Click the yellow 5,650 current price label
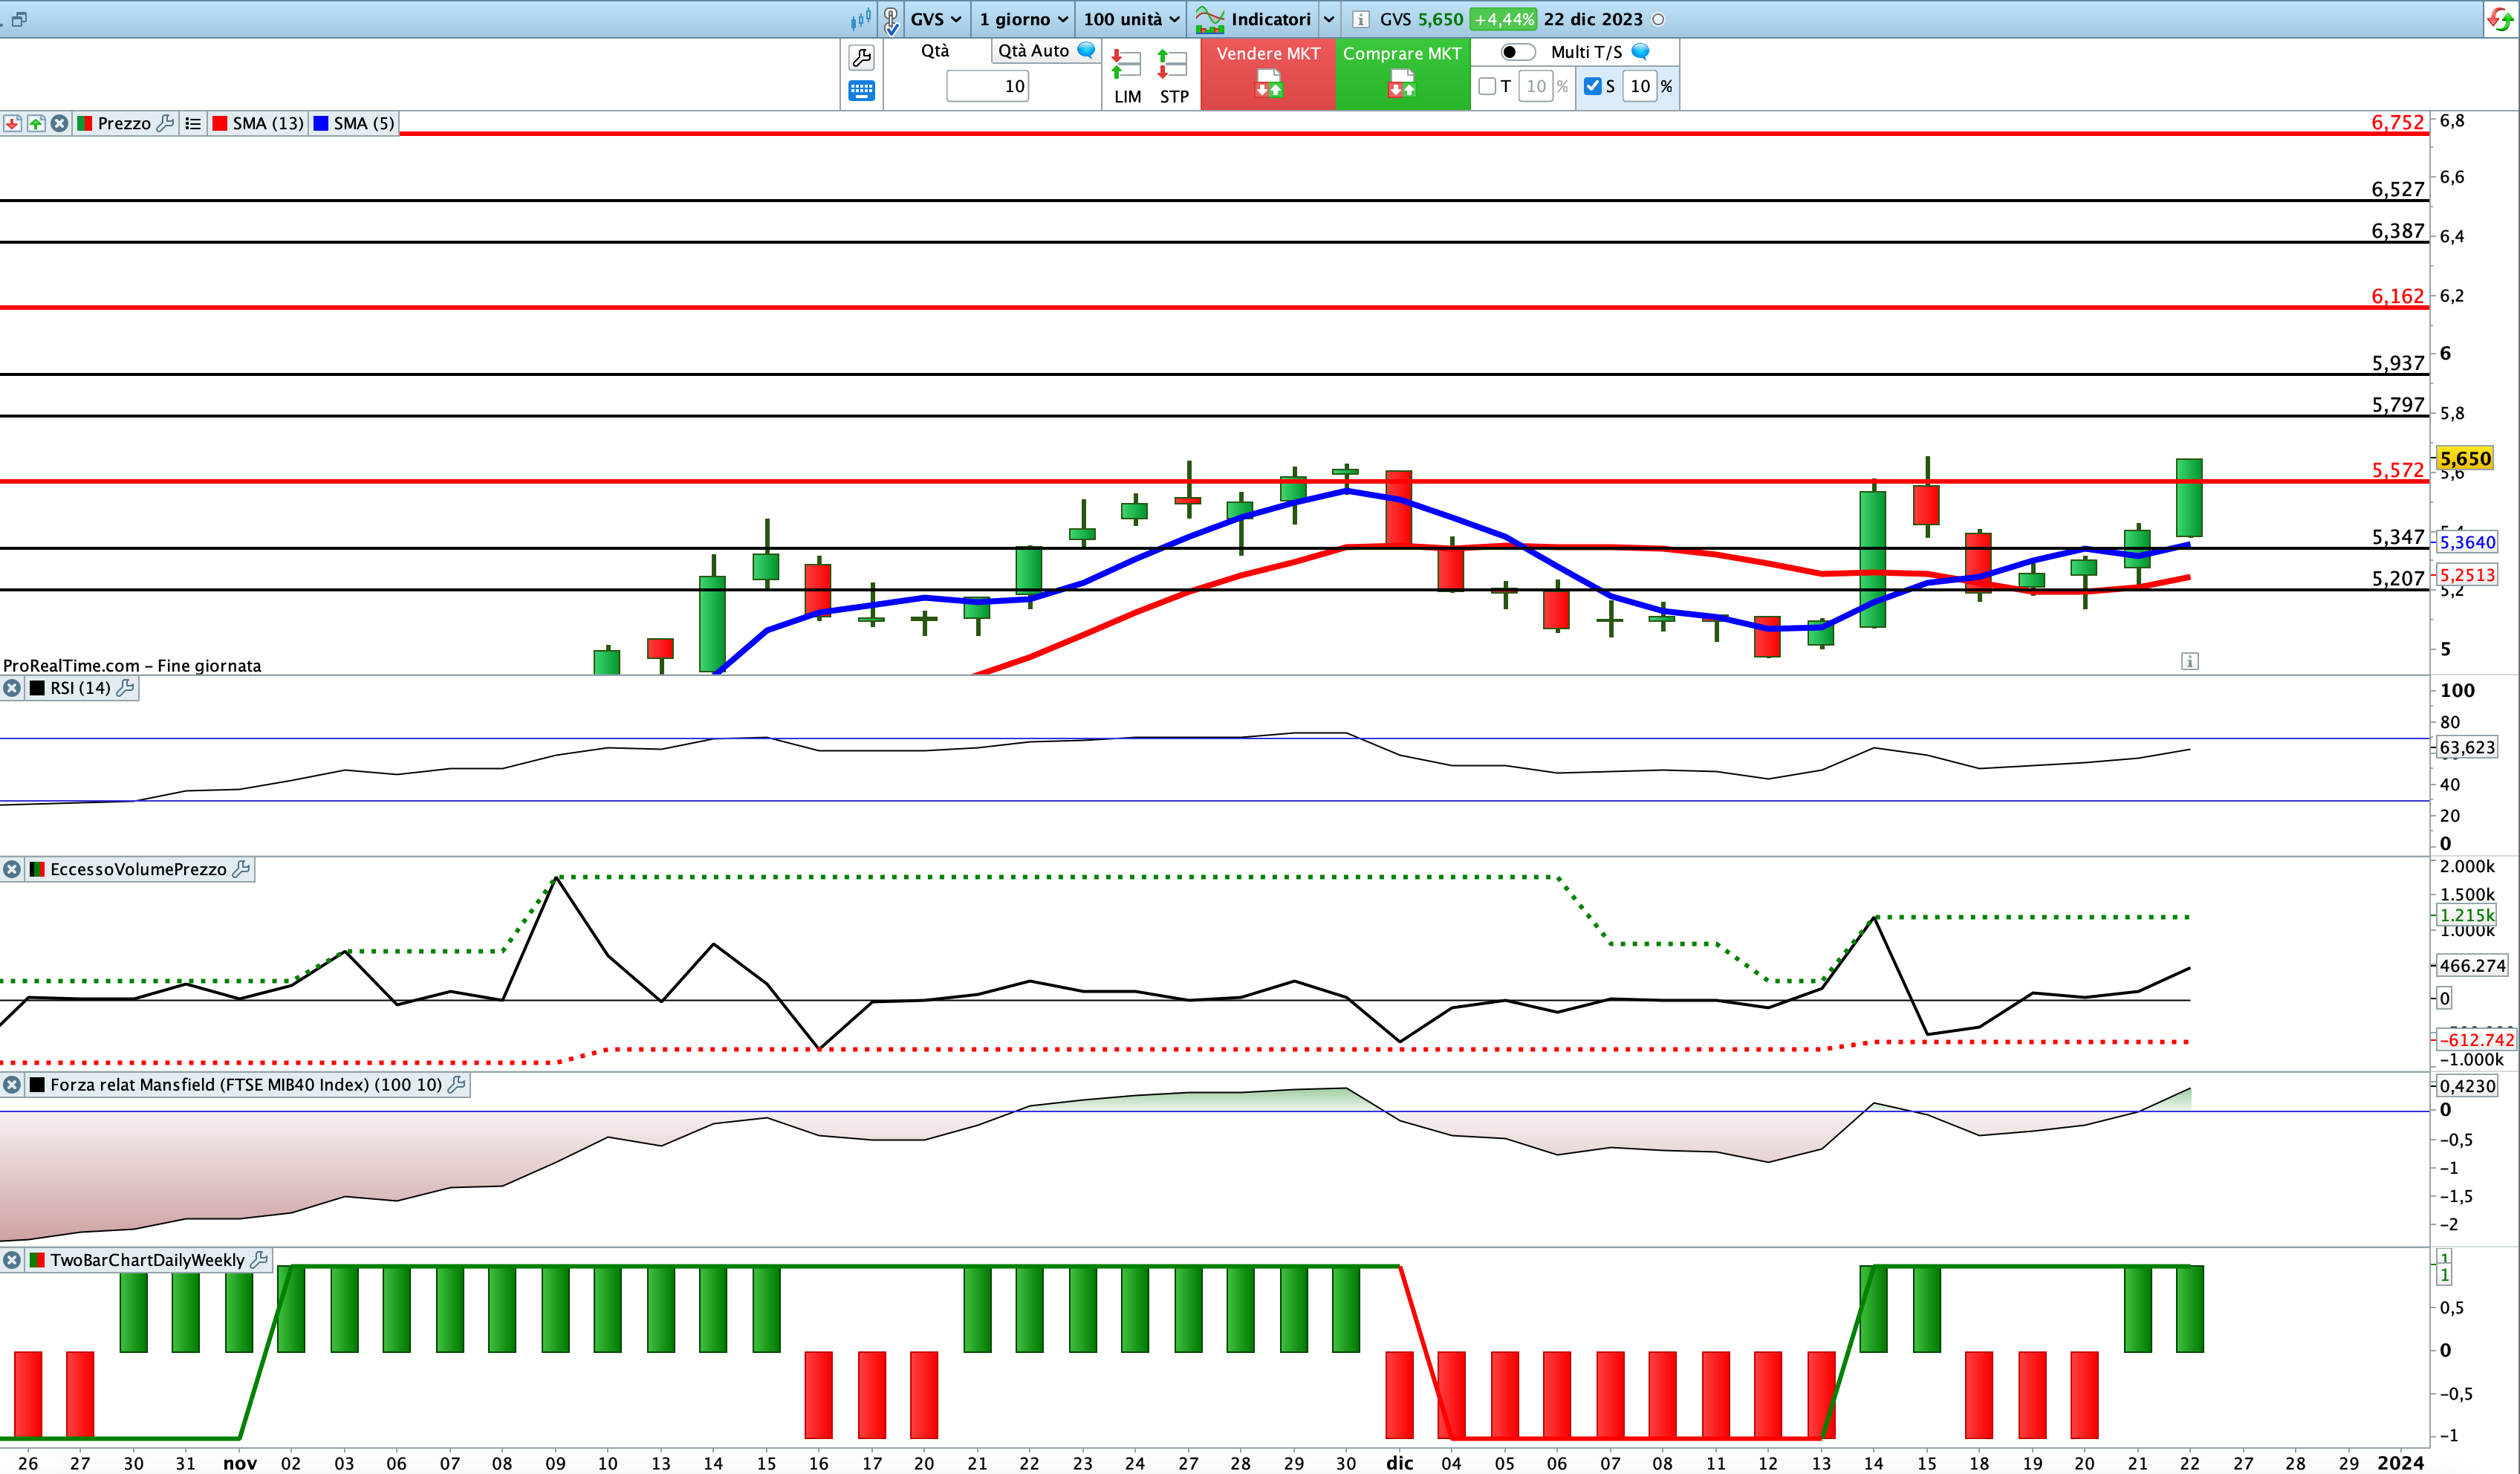 [x=2465, y=459]
